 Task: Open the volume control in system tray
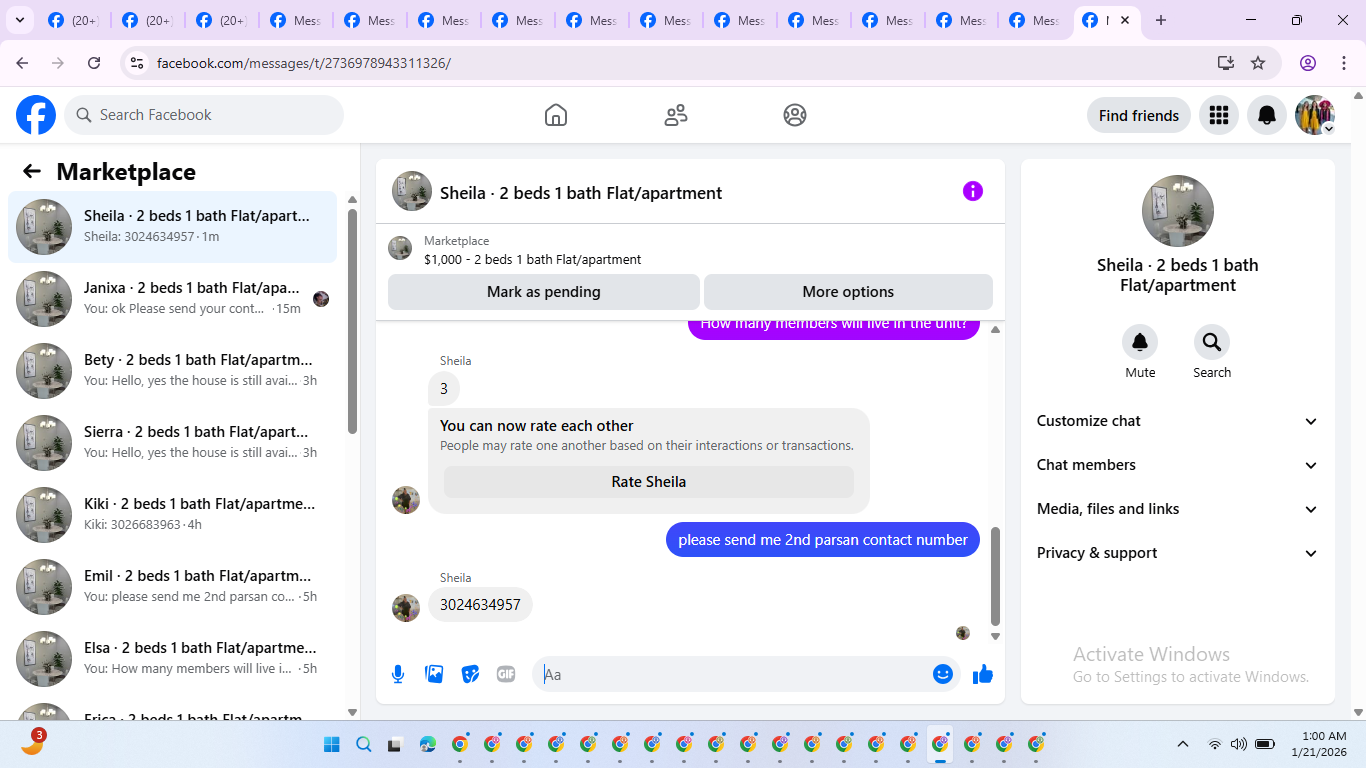tap(1239, 744)
